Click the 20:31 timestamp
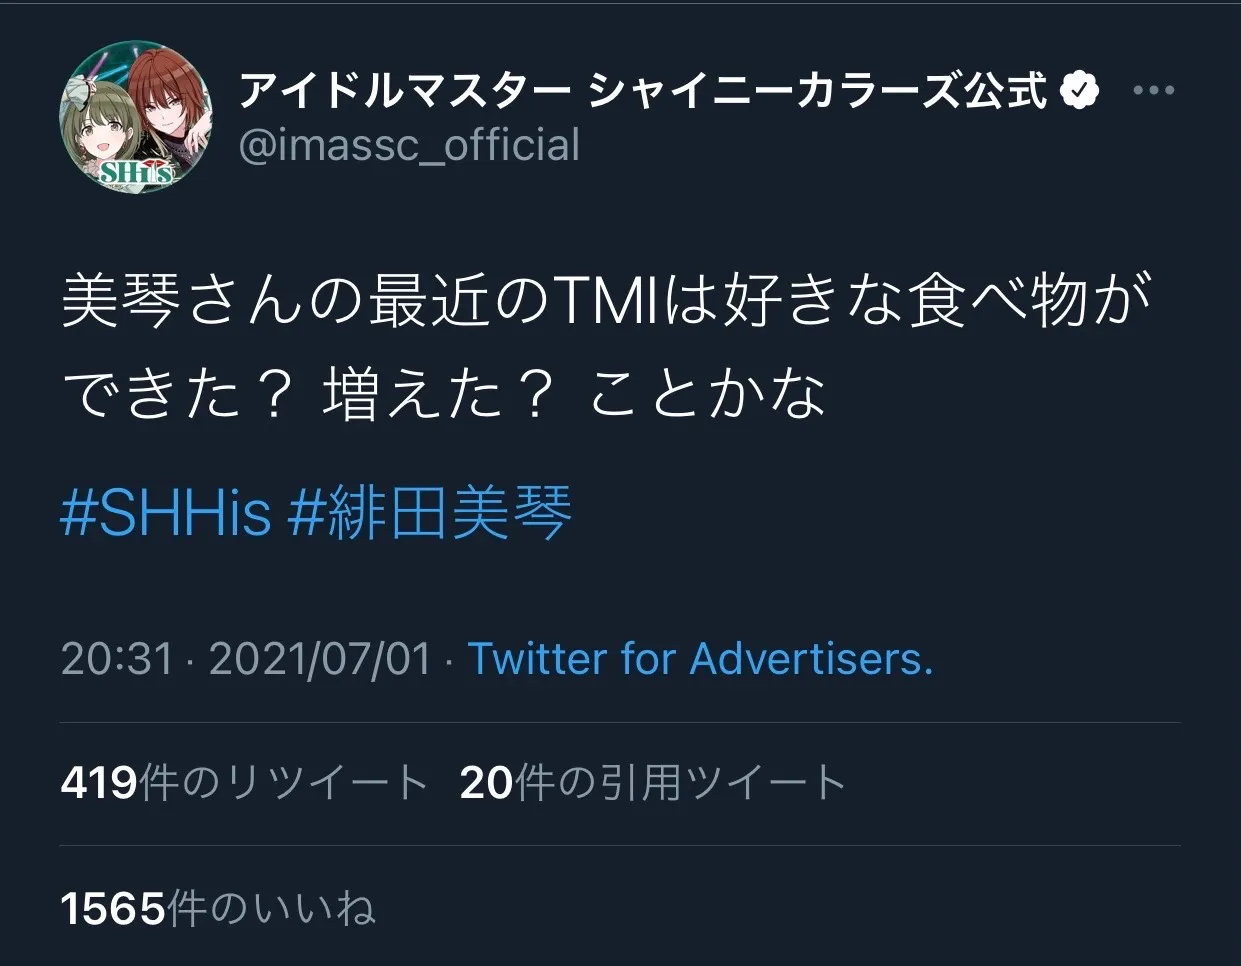Image resolution: width=1241 pixels, height=966 pixels. click(x=117, y=660)
